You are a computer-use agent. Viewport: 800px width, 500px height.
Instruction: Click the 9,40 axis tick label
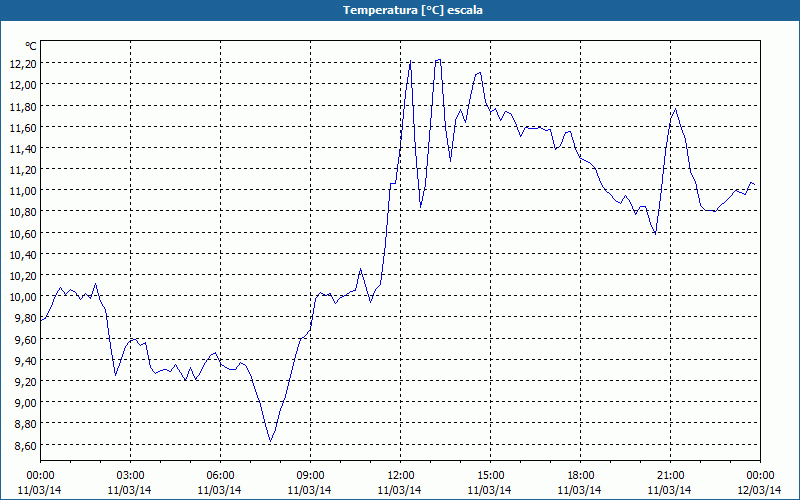point(25,361)
